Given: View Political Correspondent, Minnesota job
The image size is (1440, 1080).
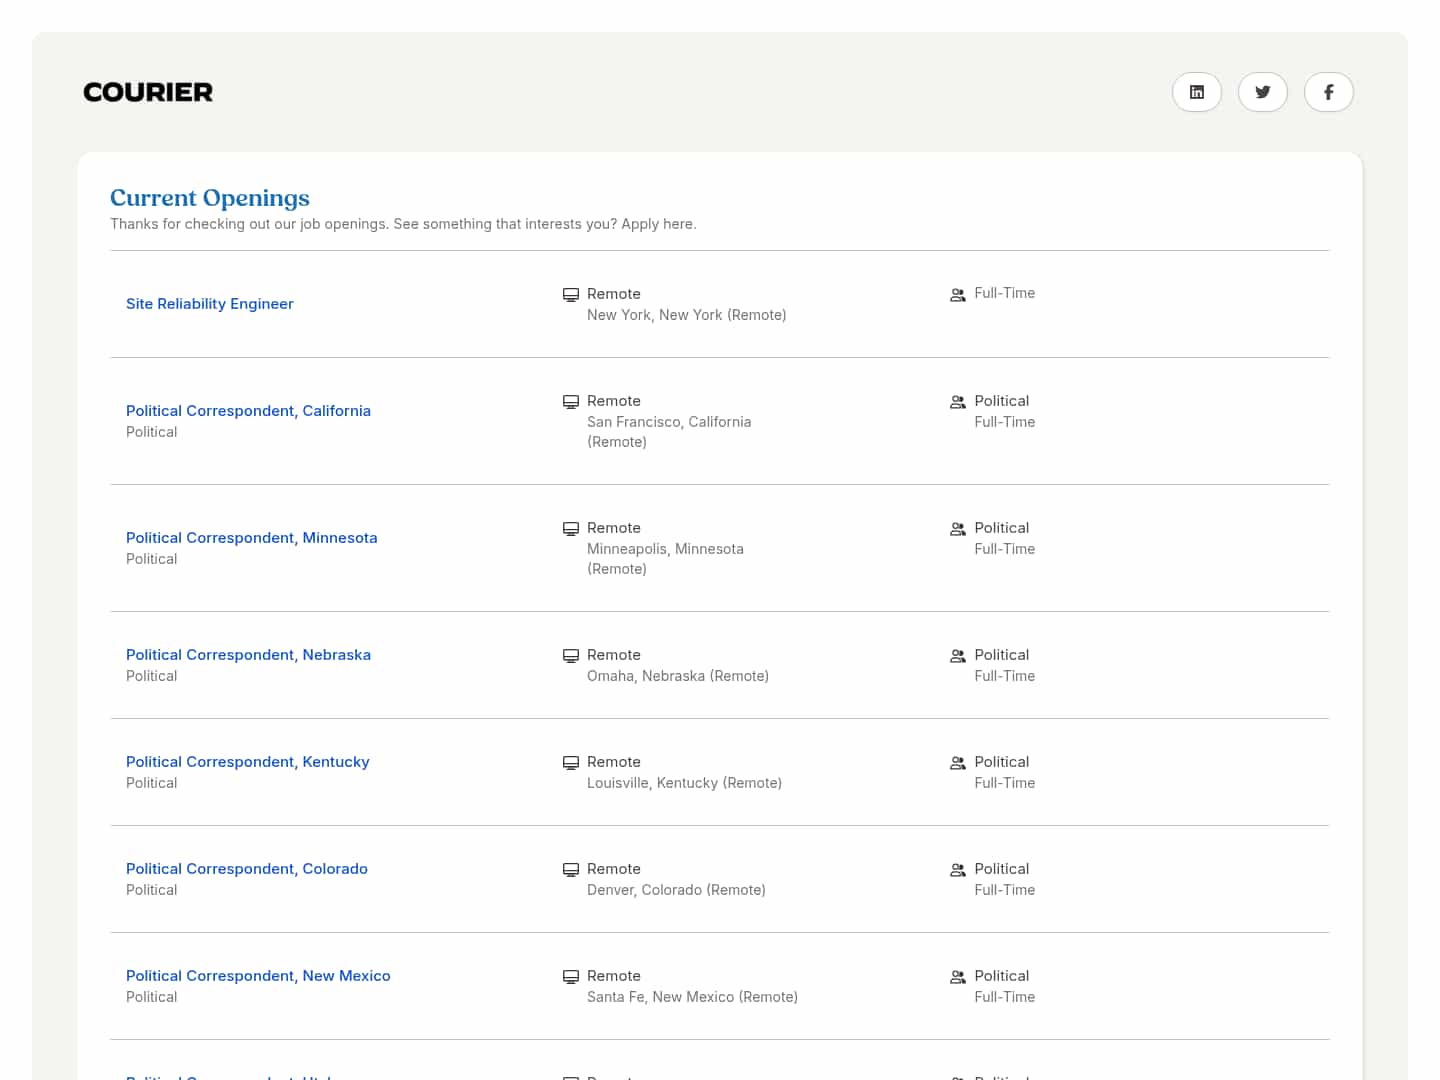Looking at the screenshot, I should (x=252, y=538).
